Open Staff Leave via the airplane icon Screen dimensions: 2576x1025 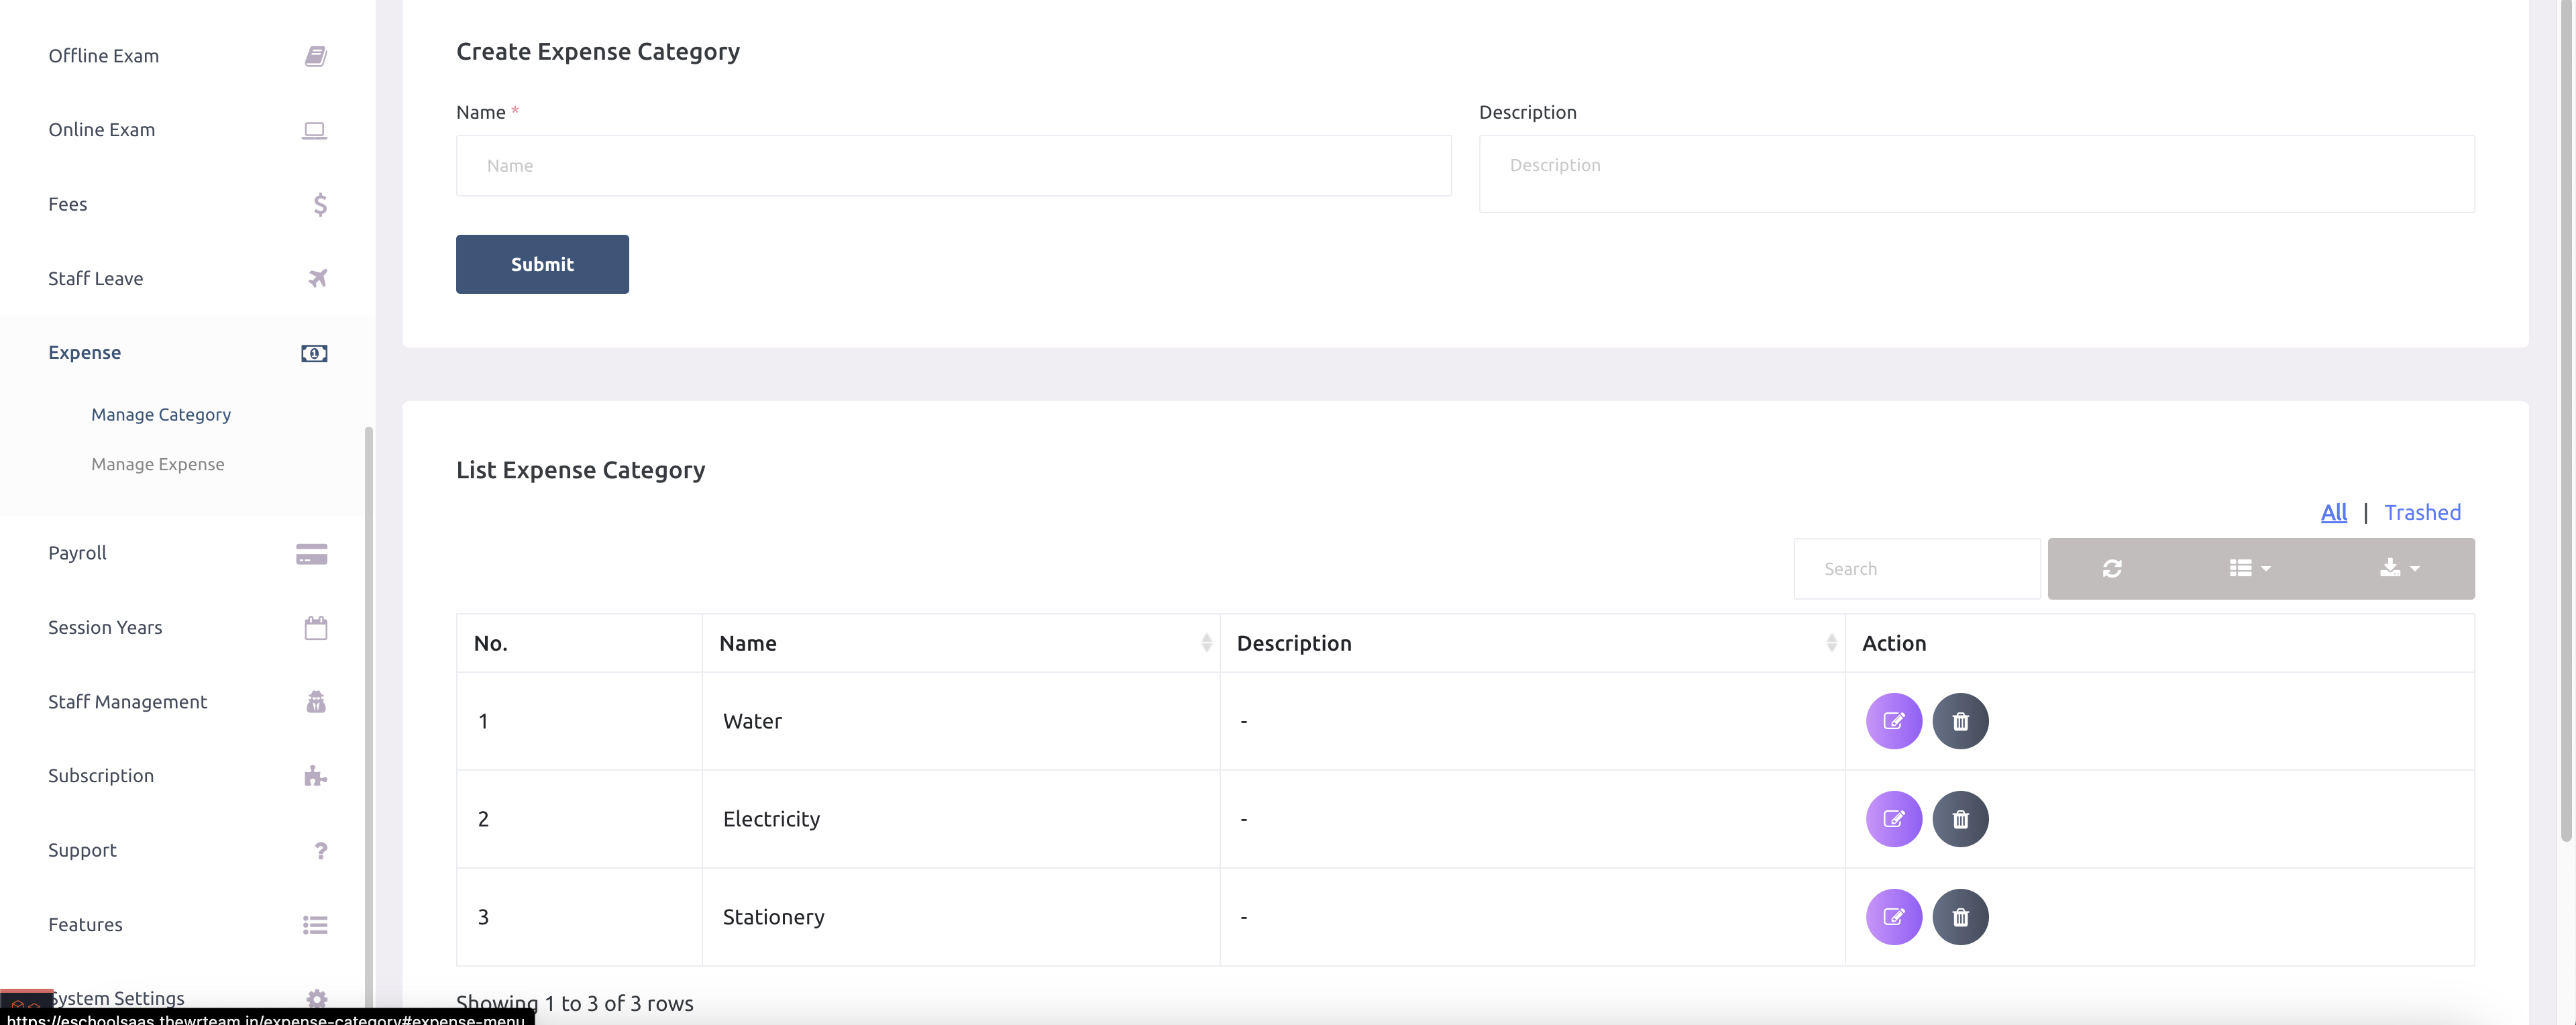point(317,278)
